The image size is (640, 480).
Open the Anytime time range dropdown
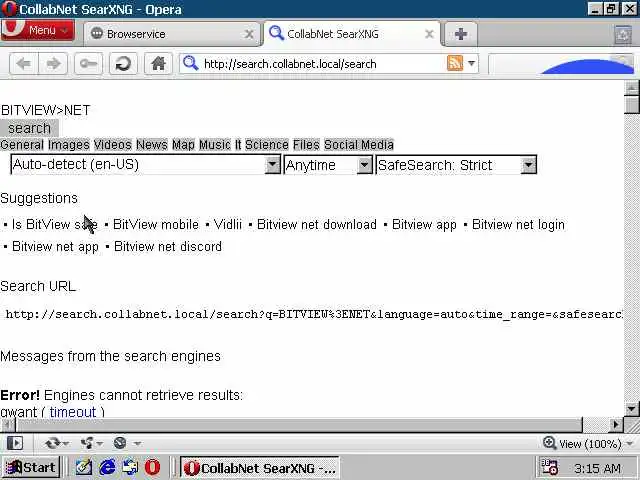tap(328, 165)
